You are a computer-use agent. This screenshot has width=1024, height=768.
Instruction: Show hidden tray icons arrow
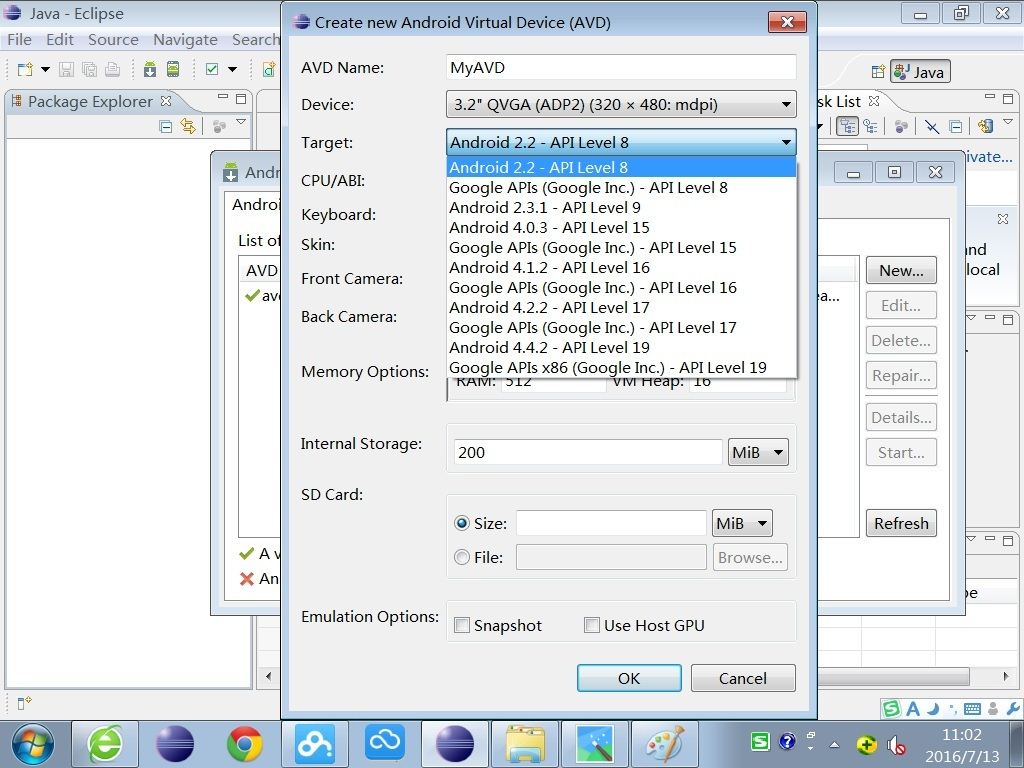pyautogui.click(x=835, y=744)
